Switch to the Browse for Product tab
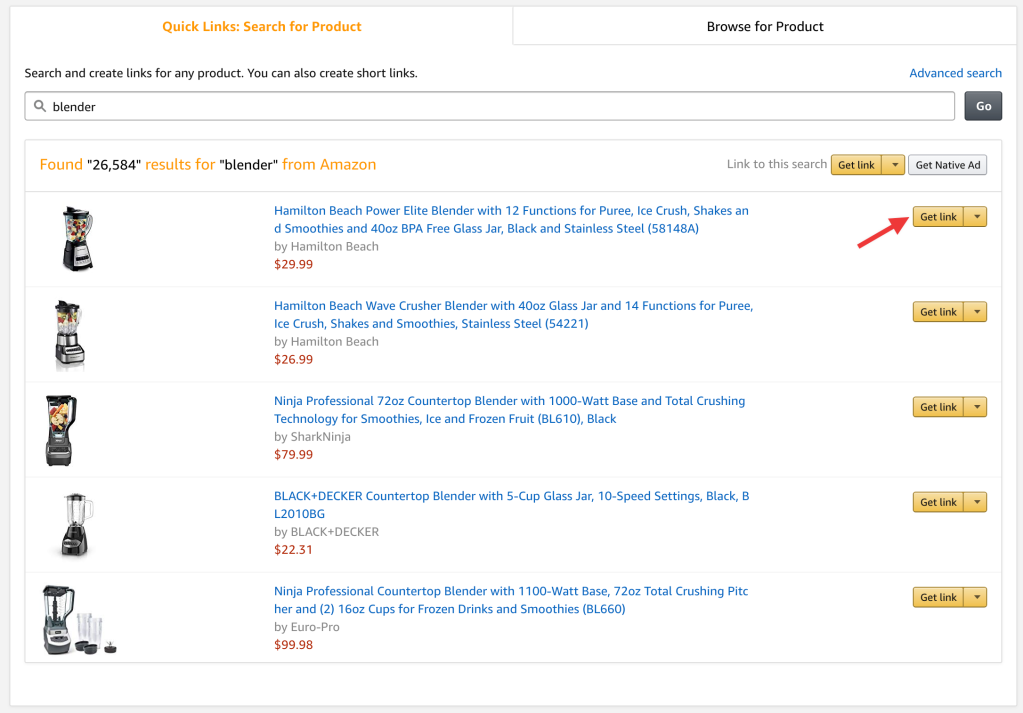The width and height of the screenshot is (1023, 713). 765,26
